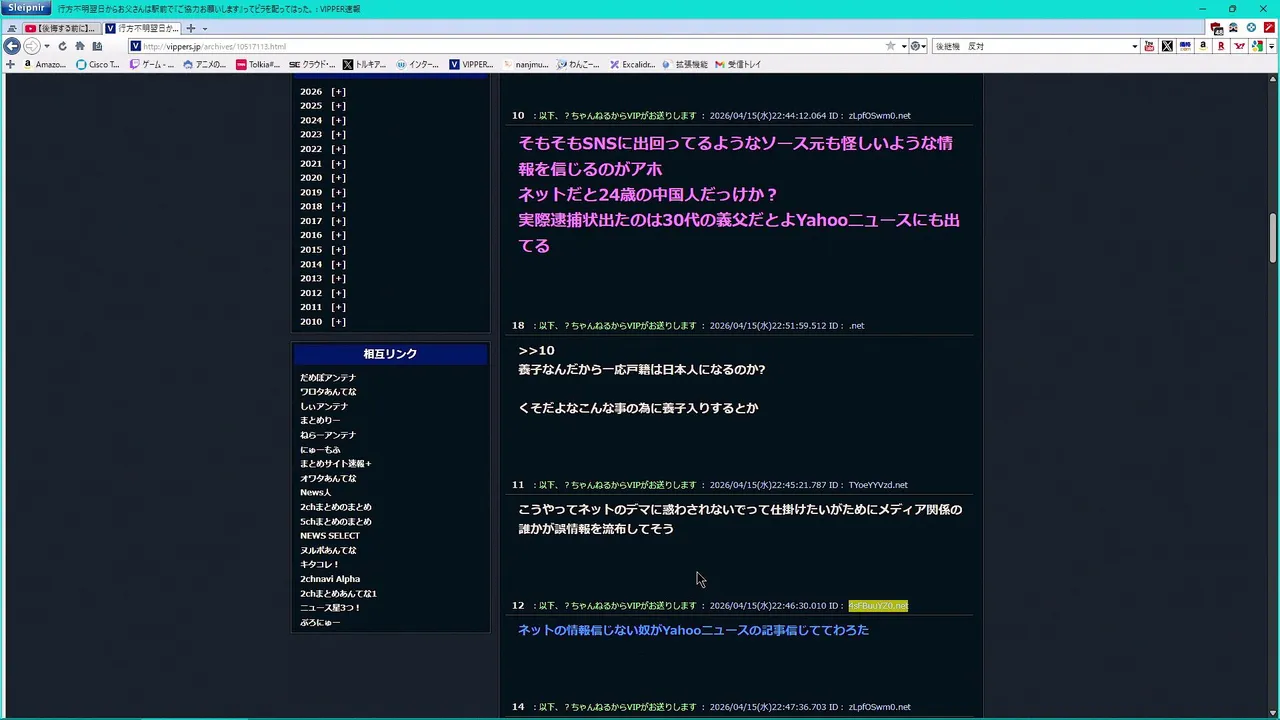Select the active vippers 行方不明翌日 tab
Image resolution: width=1280 pixels, height=720 pixels.
(142, 28)
